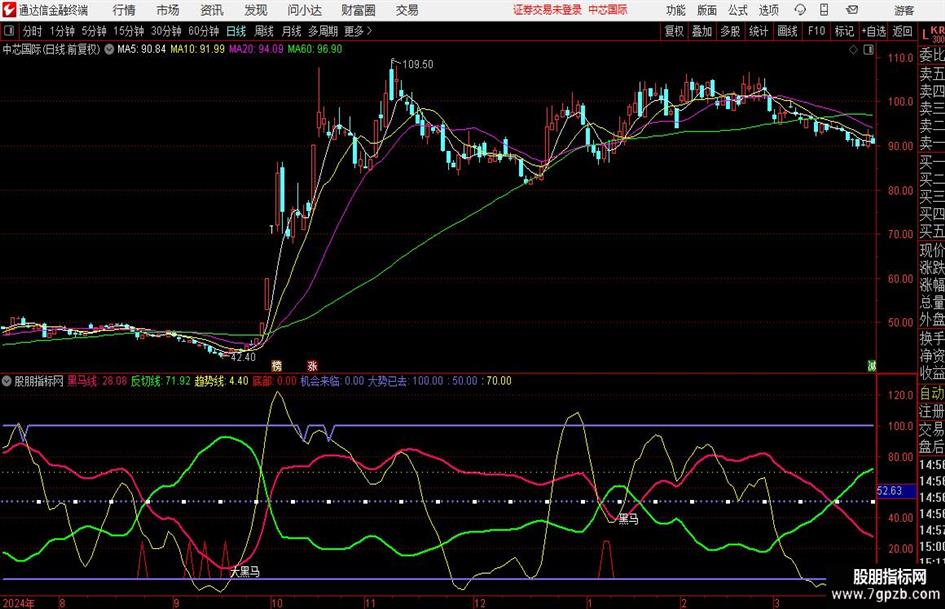This screenshot has height=609, width=945.
Task: Open the 问小达 menu
Action: click(x=304, y=10)
